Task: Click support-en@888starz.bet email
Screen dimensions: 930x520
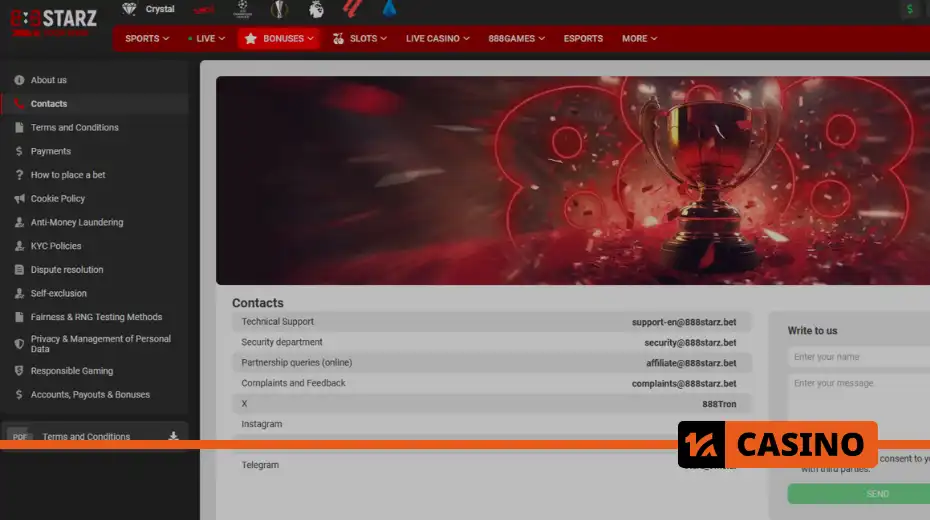Action: click(684, 322)
